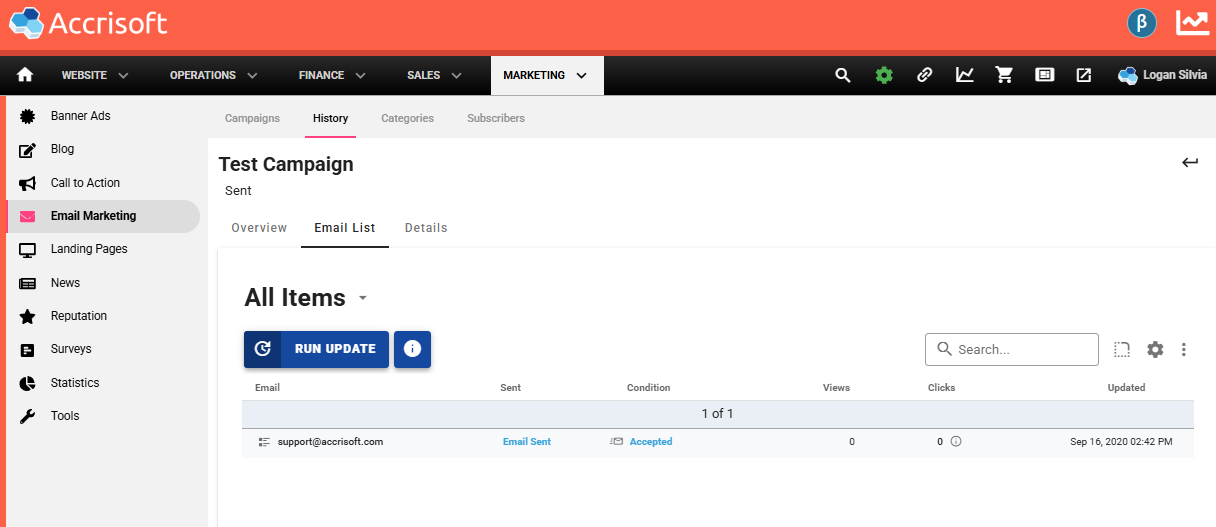Image resolution: width=1216 pixels, height=527 pixels.
Task: Open the Finance dropdown menu
Action: click(332, 75)
